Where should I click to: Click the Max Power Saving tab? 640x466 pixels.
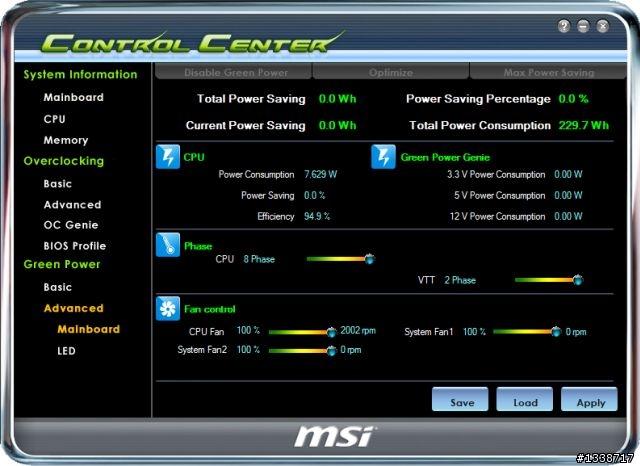tap(548, 72)
